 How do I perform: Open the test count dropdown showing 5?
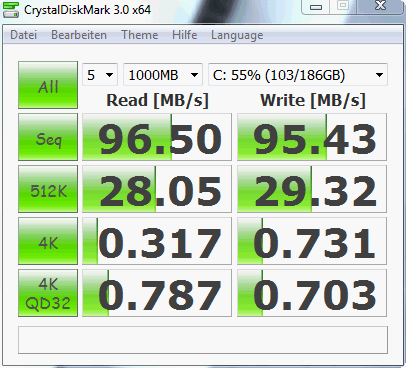click(100, 75)
